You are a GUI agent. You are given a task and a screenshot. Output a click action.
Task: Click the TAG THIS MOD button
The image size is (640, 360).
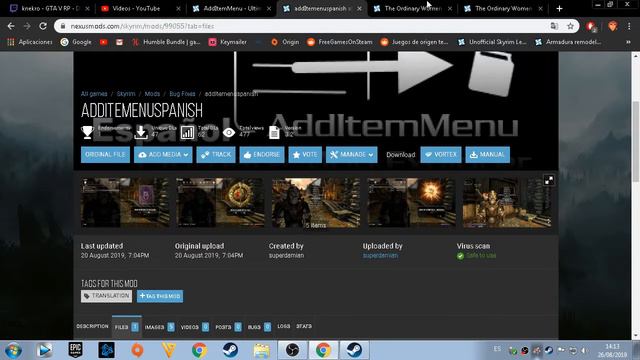[160, 296]
